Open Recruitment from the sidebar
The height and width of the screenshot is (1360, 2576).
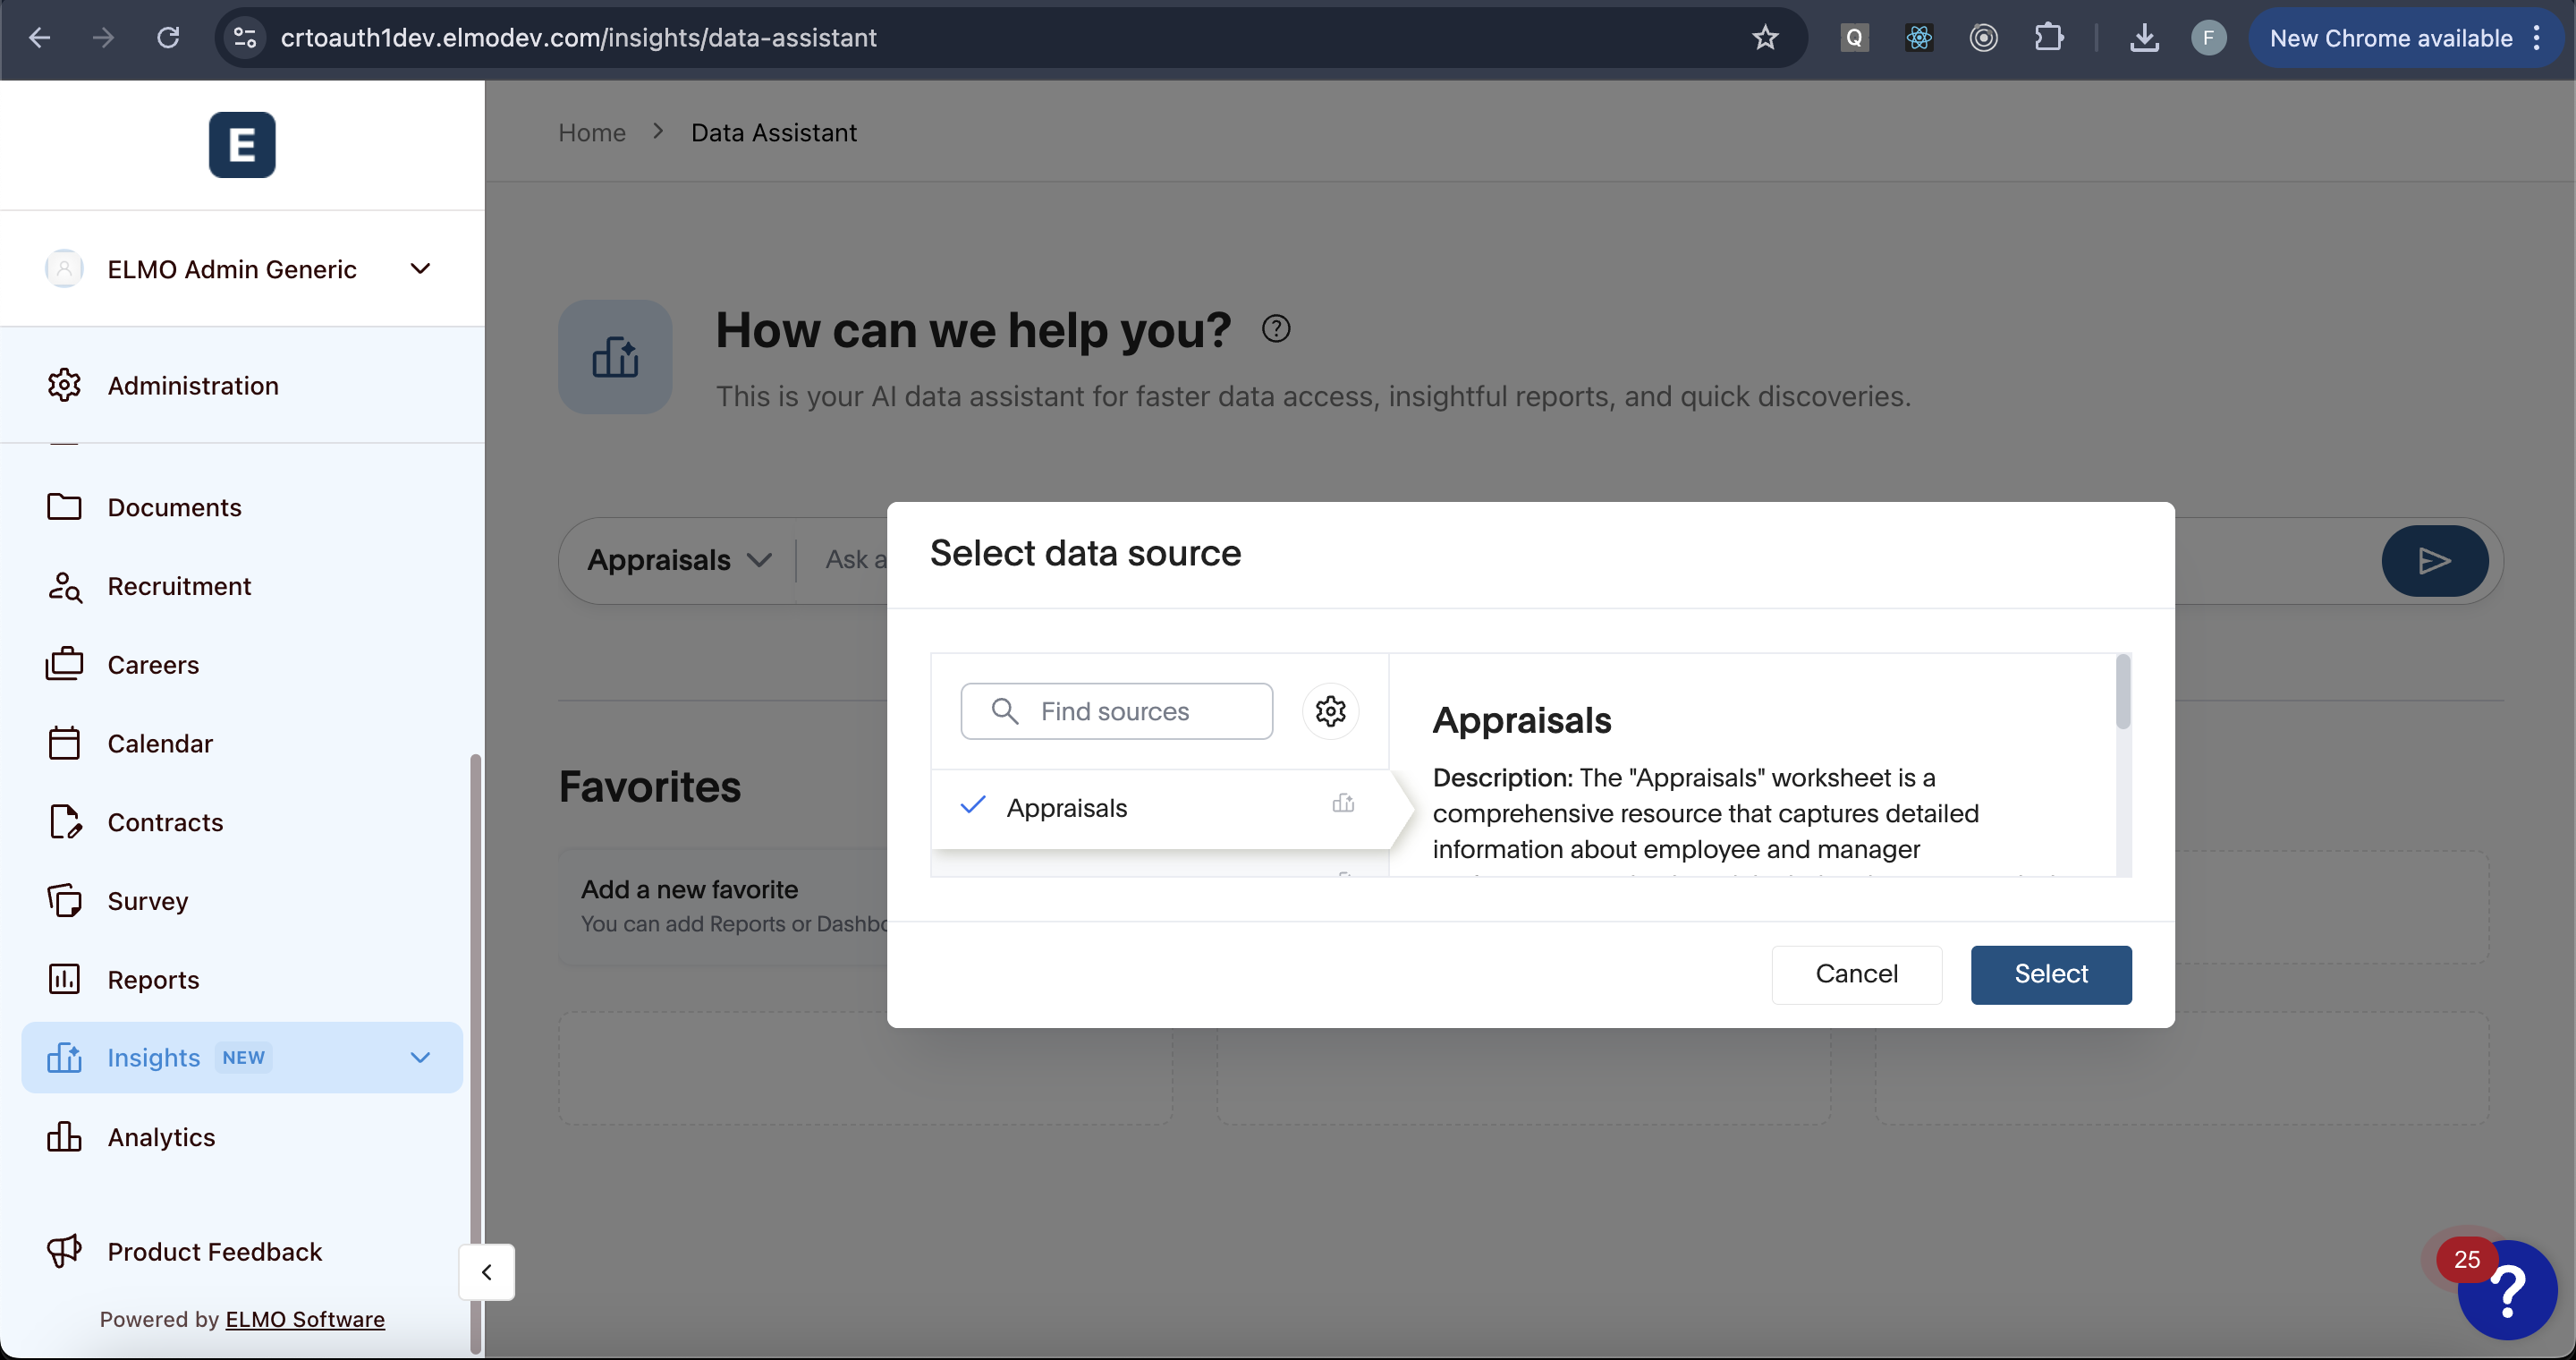pos(179,586)
